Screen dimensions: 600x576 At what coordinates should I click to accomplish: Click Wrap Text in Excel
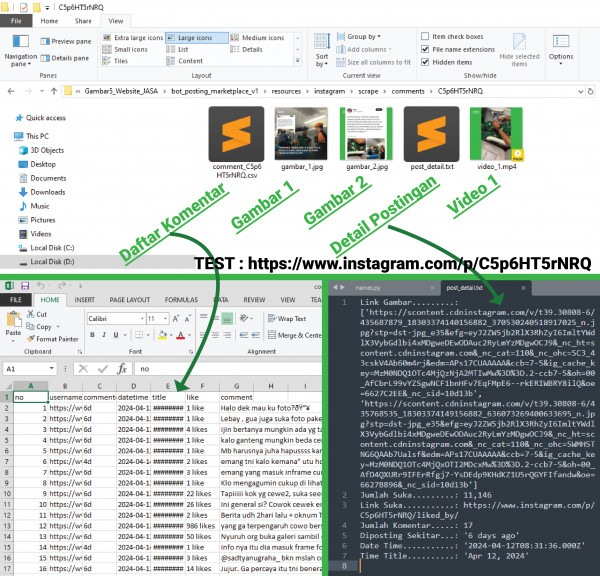click(x=287, y=318)
